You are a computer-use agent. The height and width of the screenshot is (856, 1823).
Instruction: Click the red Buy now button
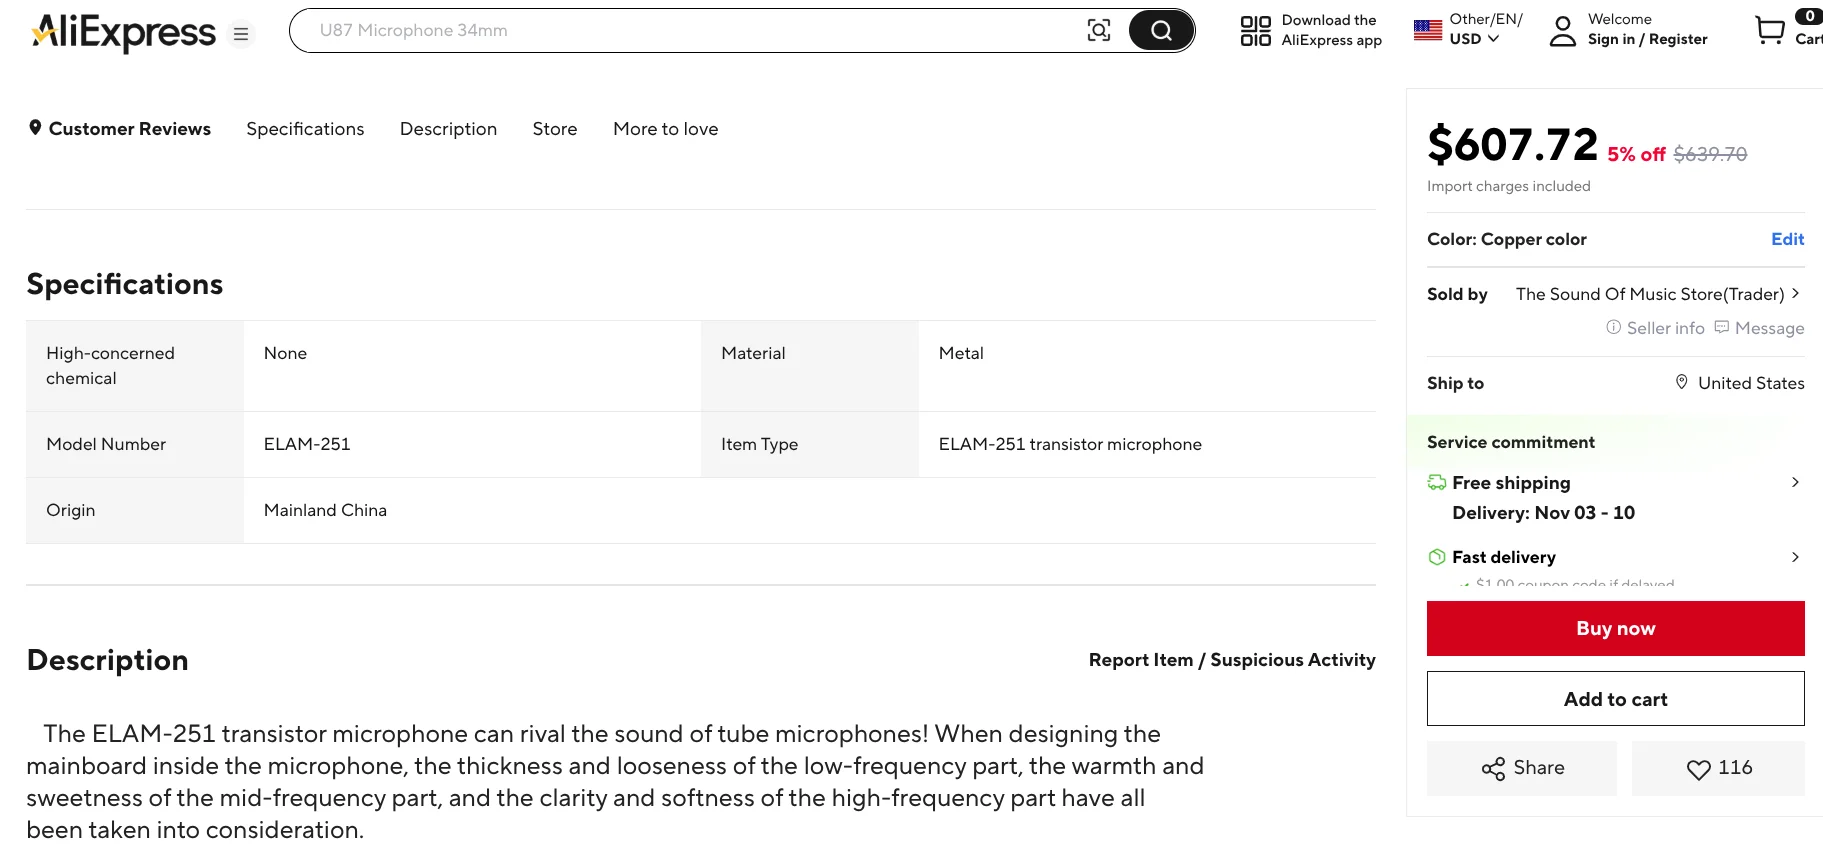click(1615, 628)
